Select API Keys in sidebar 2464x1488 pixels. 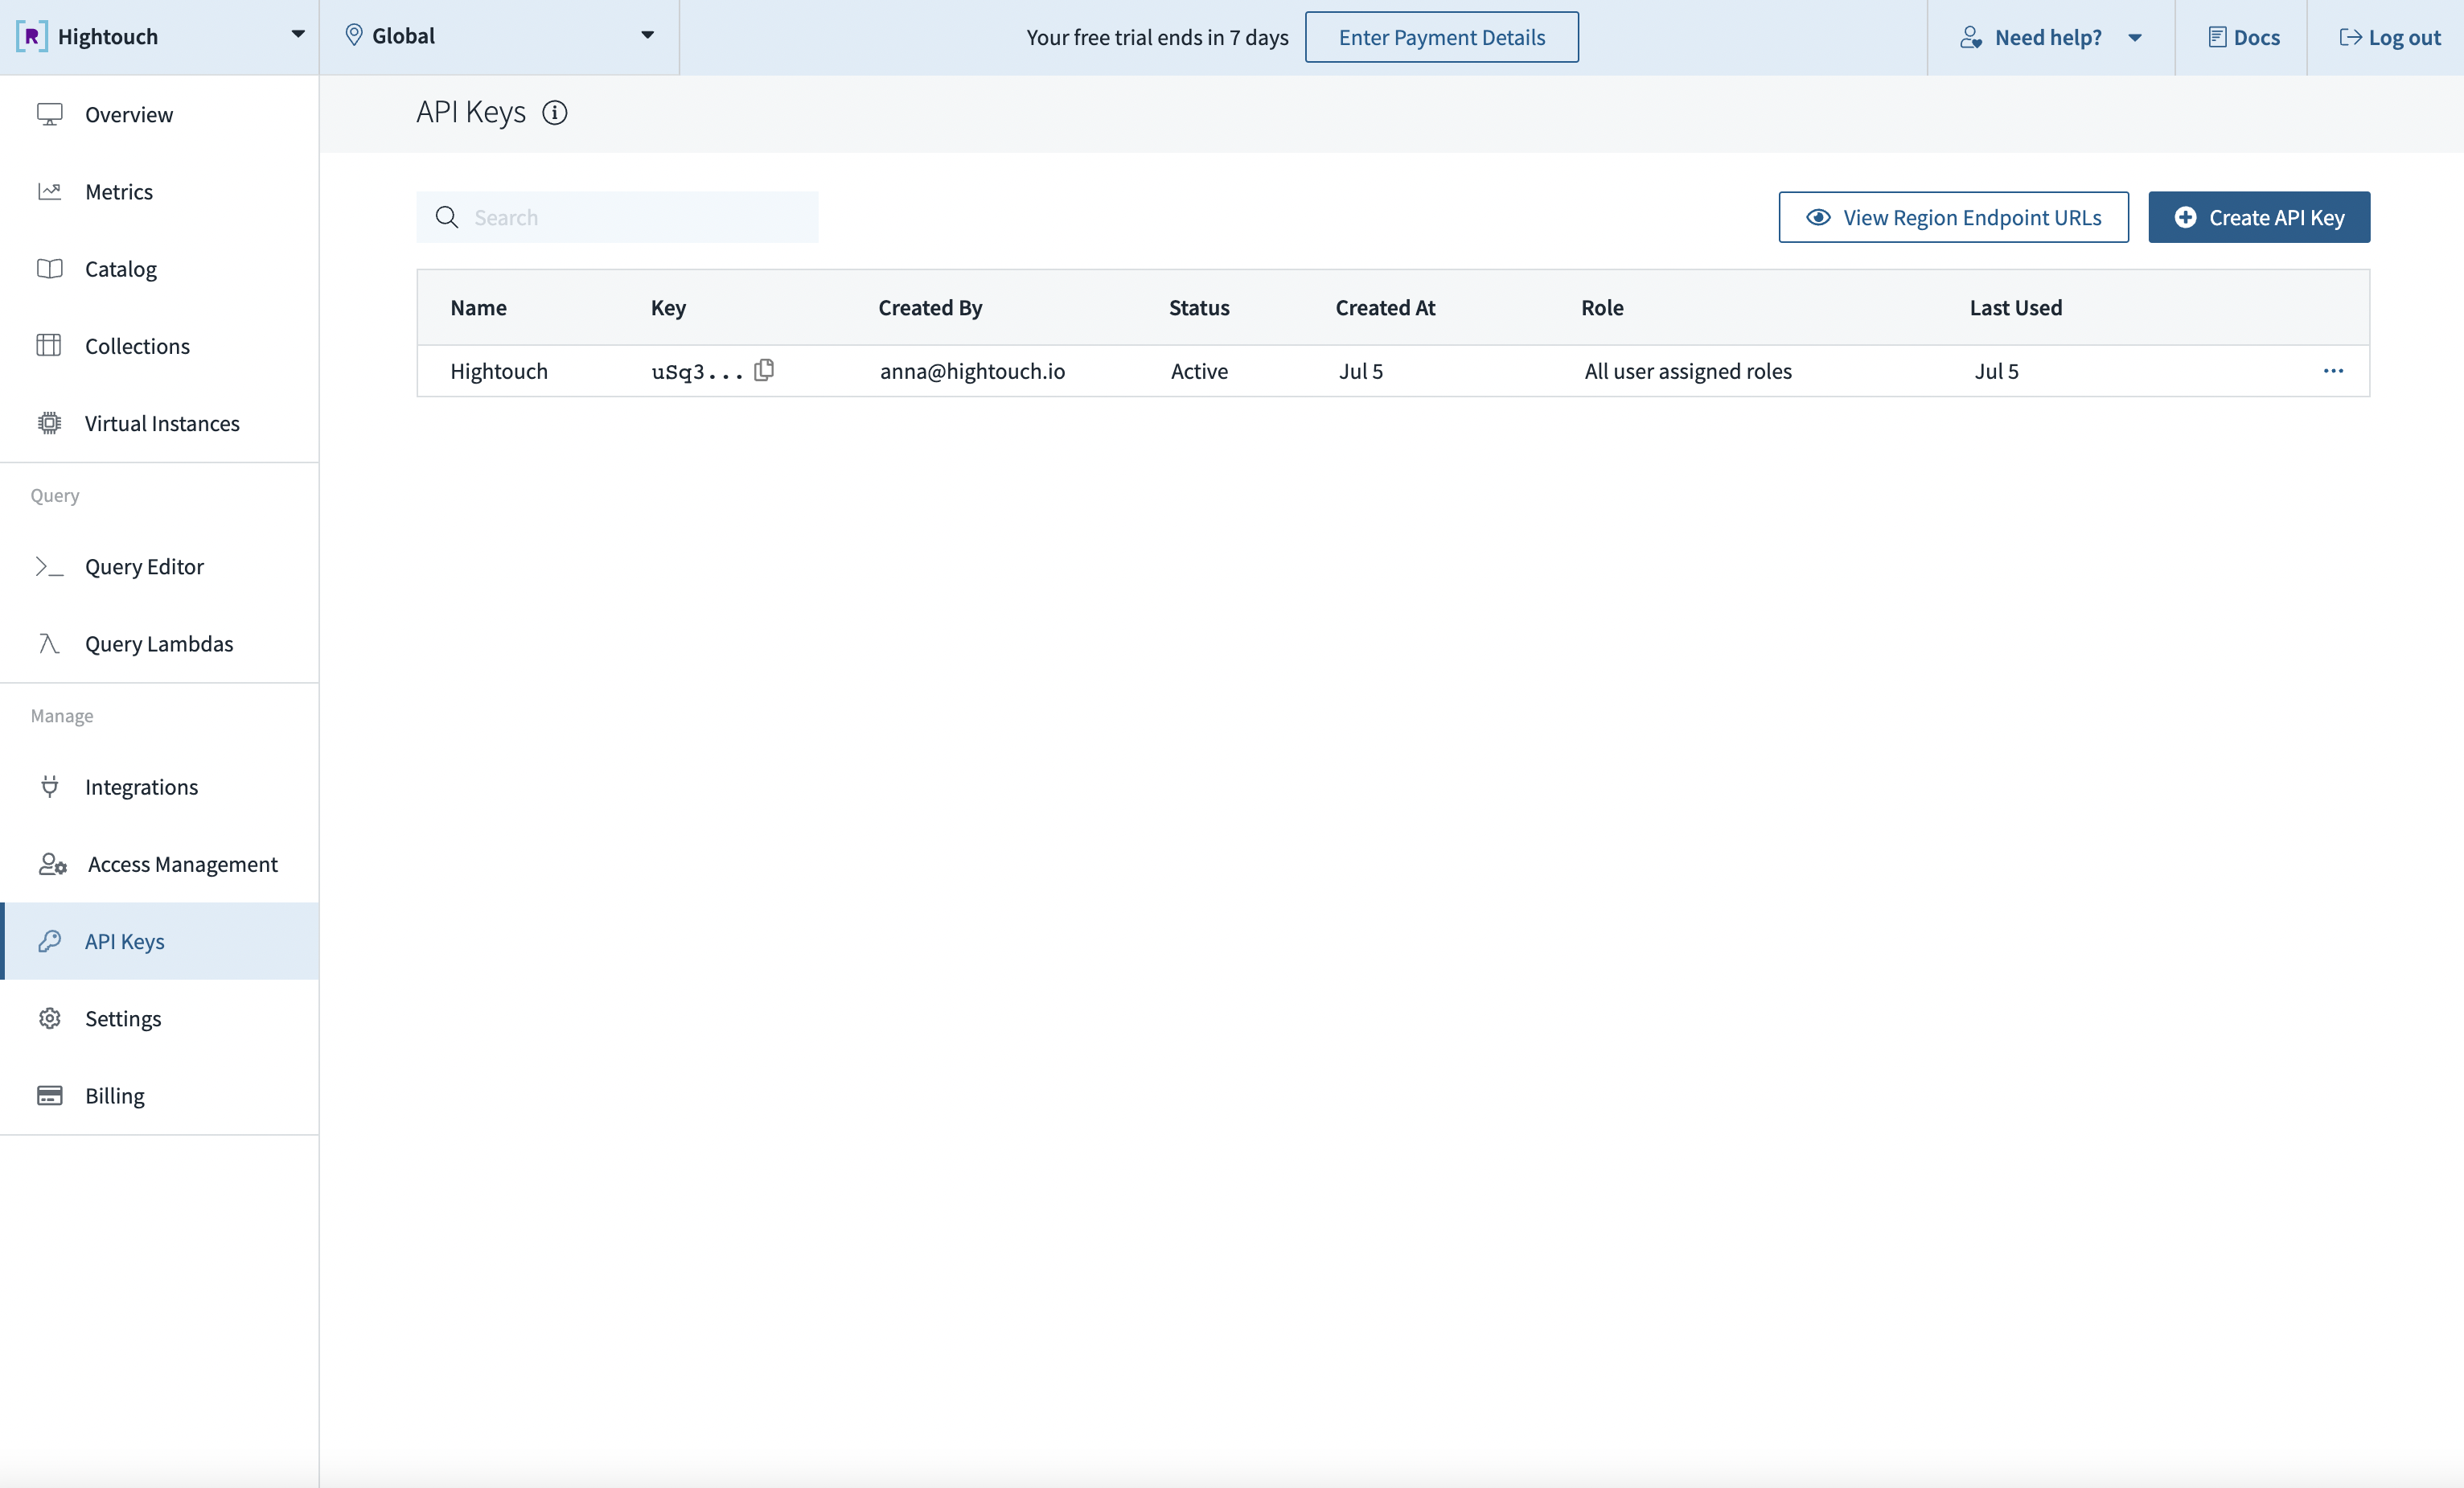point(160,941)
